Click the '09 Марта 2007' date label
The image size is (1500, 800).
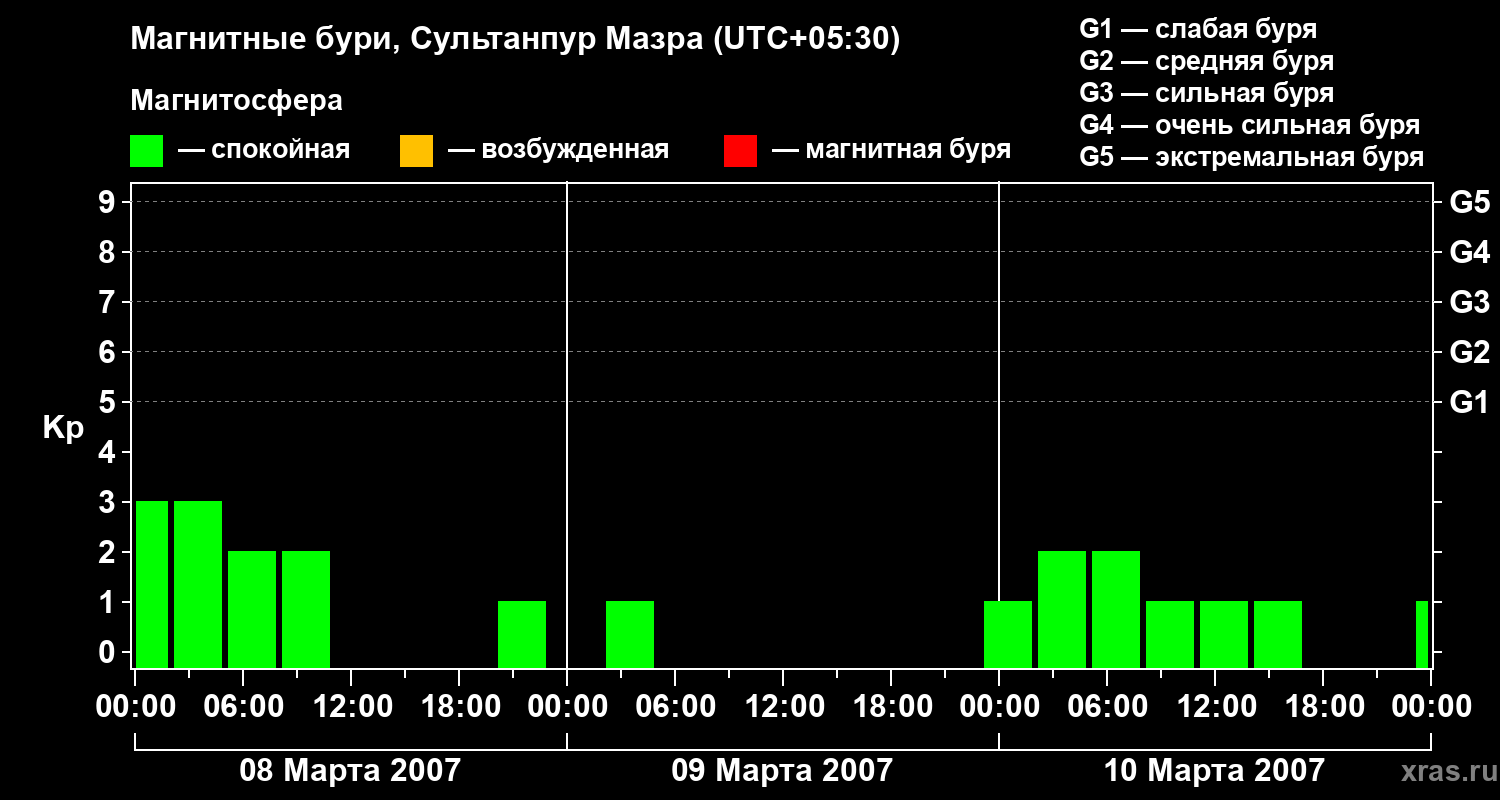pyautogui.click(x=782, y=770)
